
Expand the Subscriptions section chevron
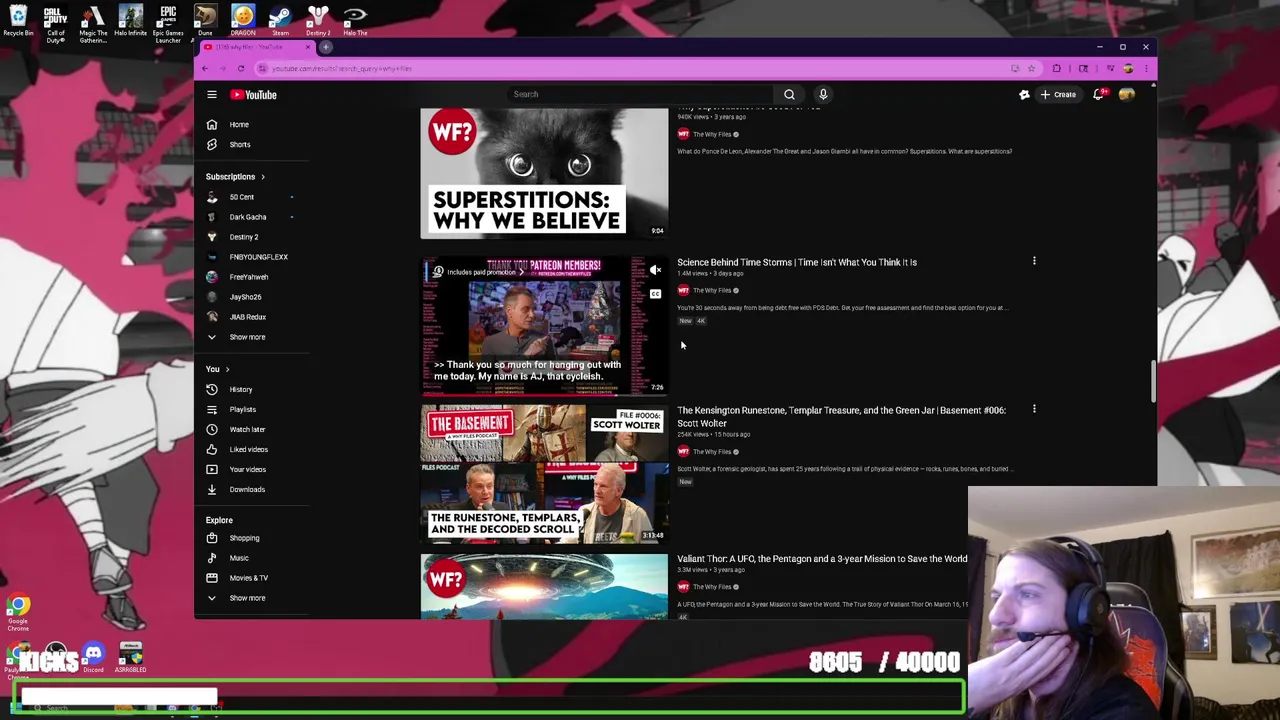(263, 177)
